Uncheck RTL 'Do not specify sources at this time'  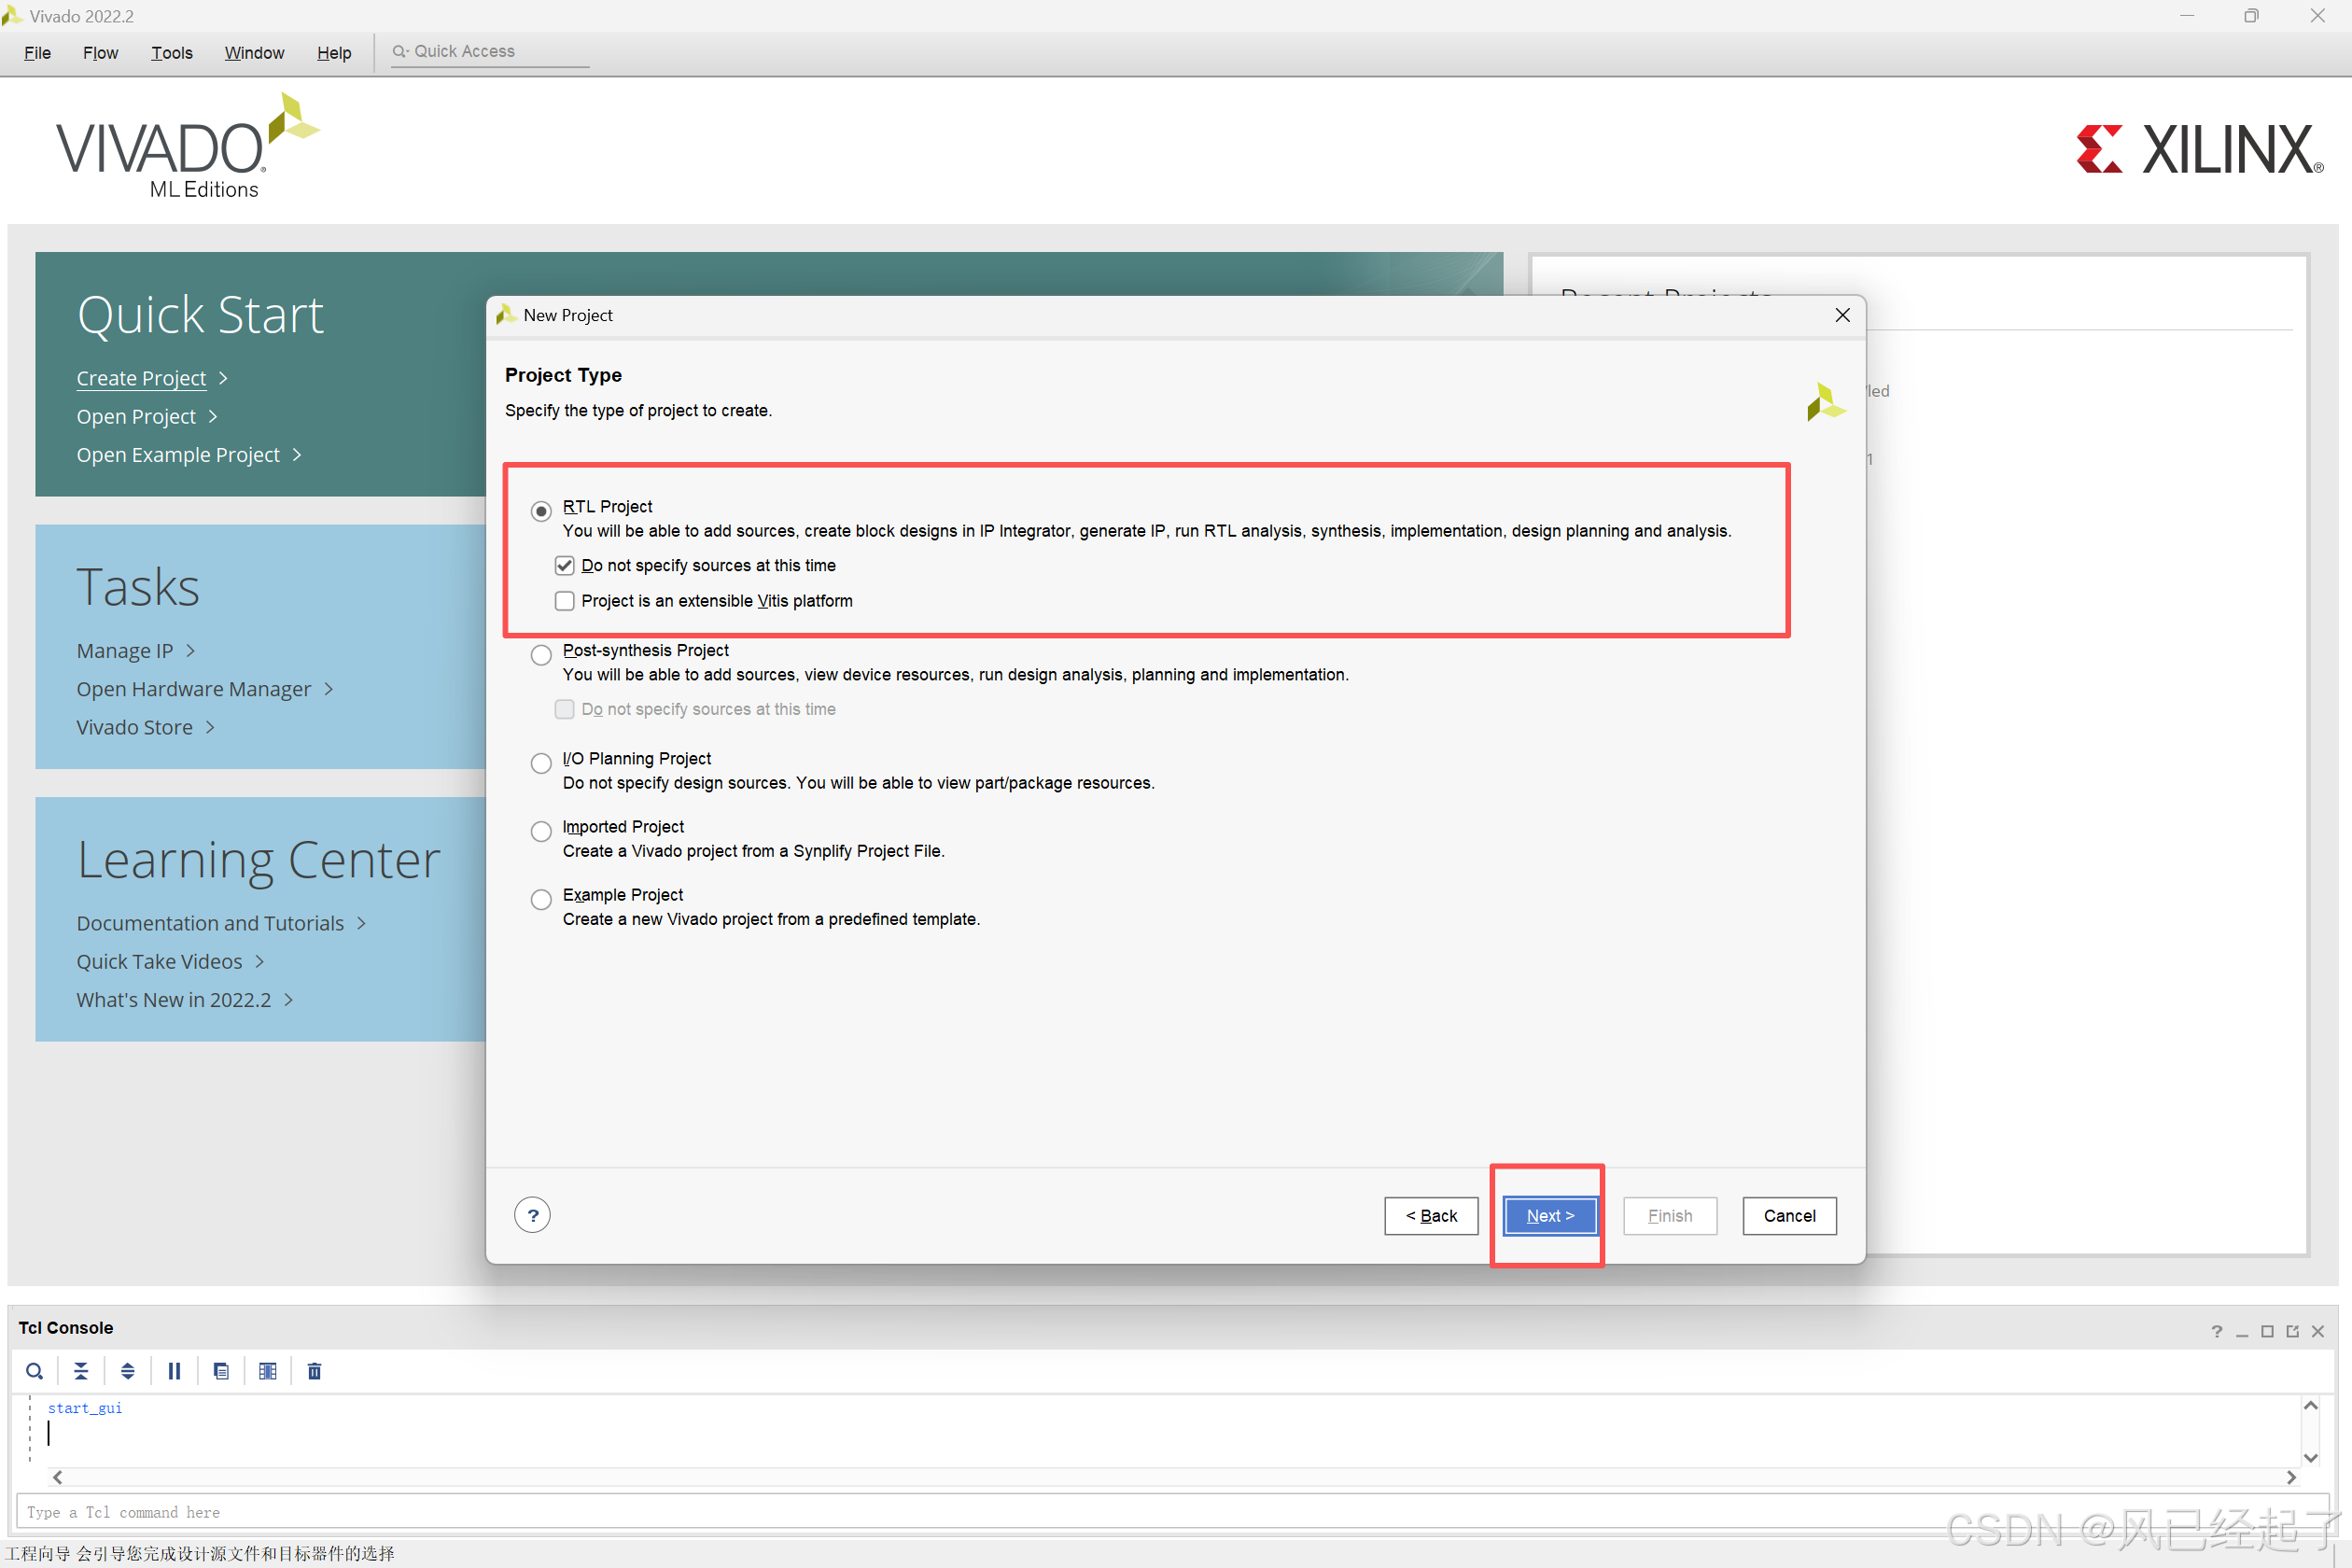point(565,565)
